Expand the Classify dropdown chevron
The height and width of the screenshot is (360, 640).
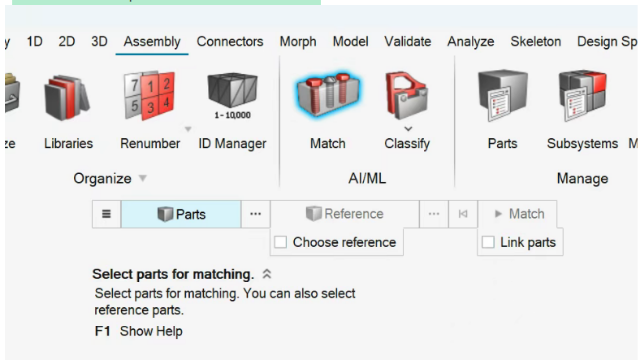click(408, 129)
